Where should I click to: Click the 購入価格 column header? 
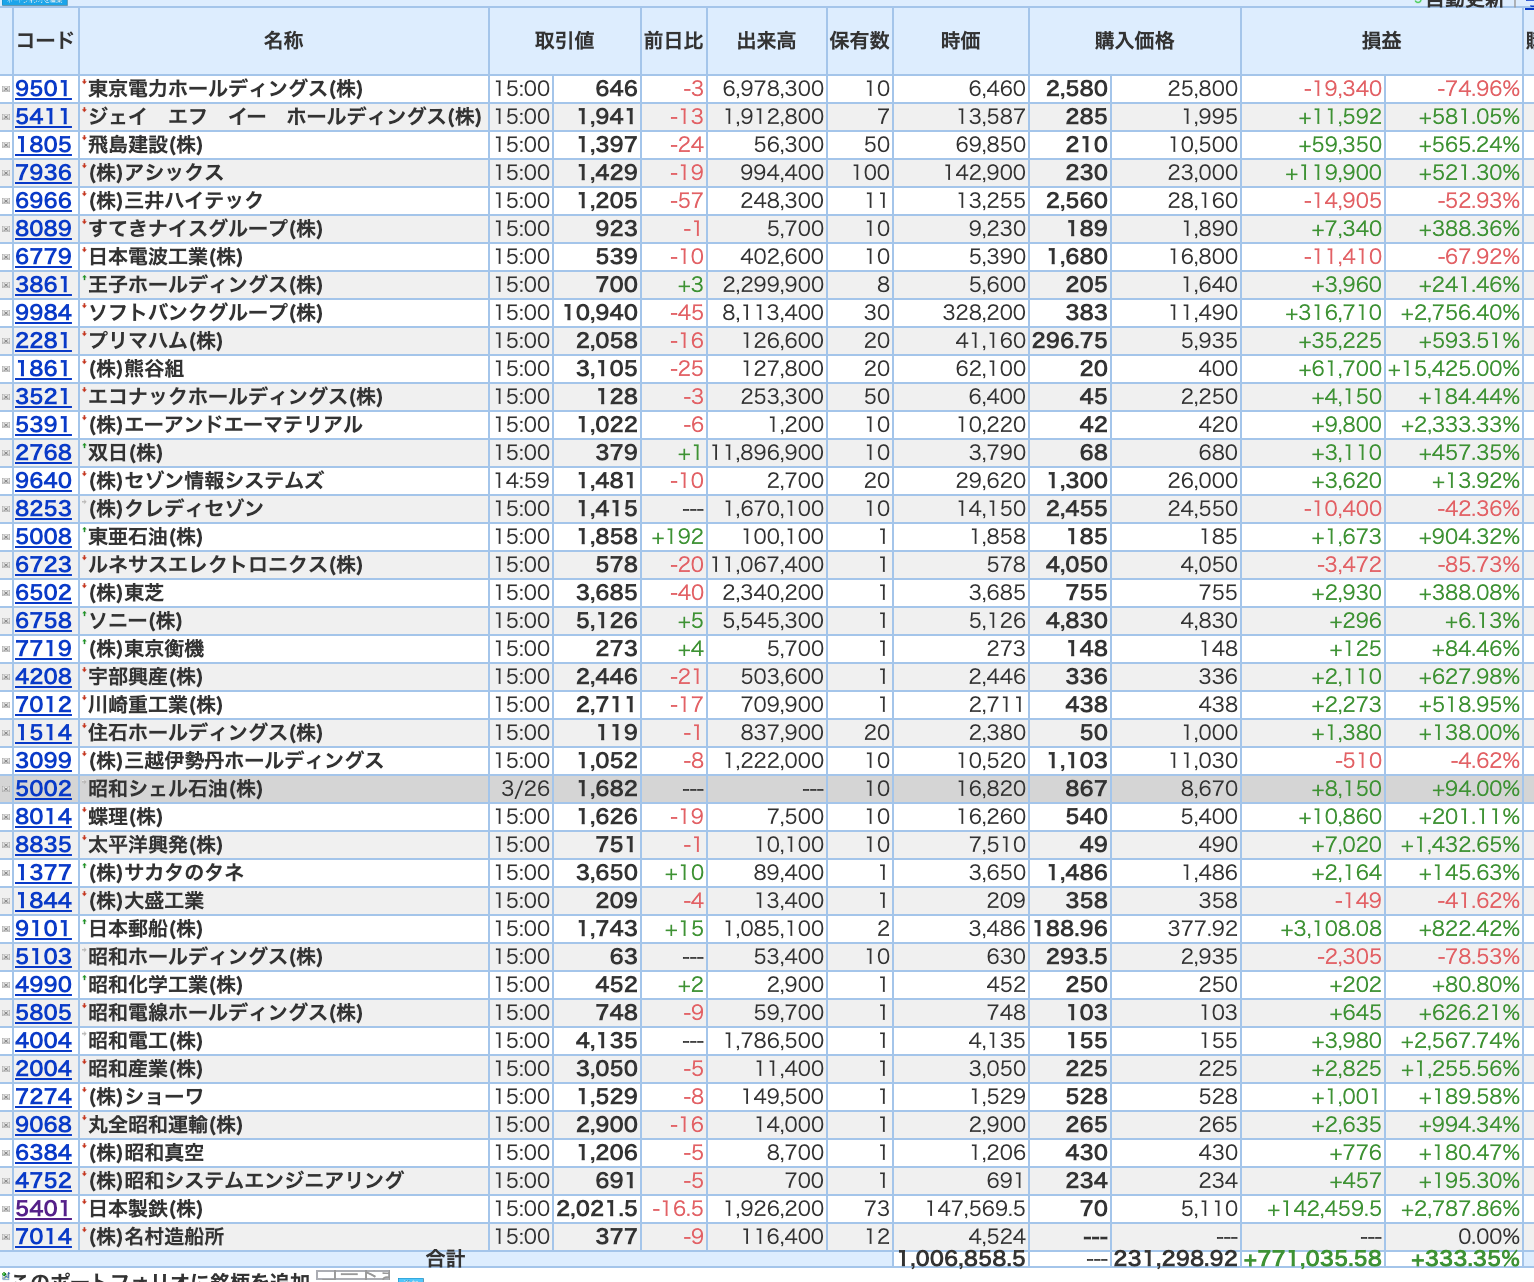[x=1134, y=41]
